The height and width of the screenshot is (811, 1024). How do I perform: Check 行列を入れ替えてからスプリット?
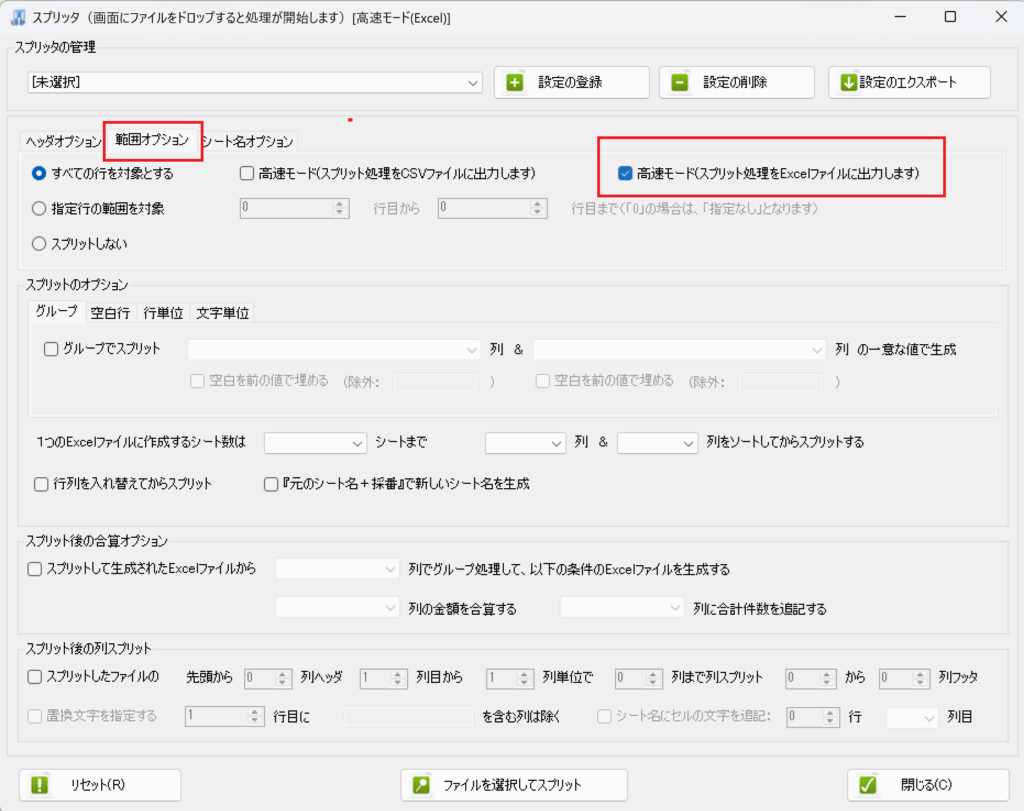[41, 485]
